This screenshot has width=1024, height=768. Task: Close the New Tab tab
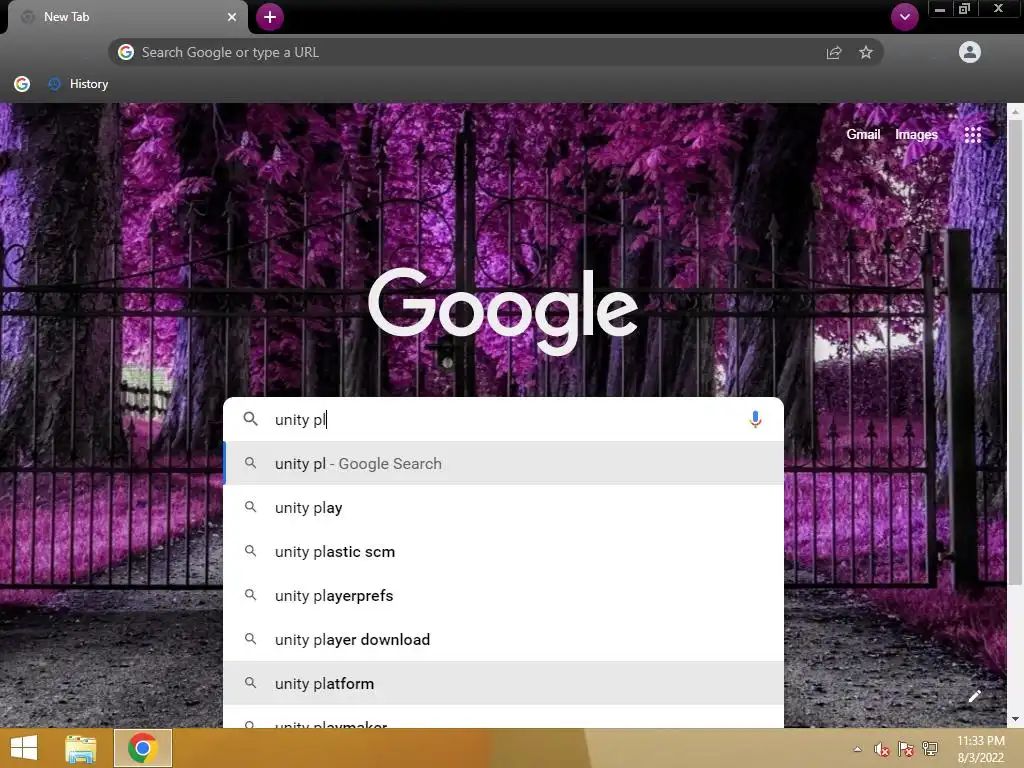[232, 17]
